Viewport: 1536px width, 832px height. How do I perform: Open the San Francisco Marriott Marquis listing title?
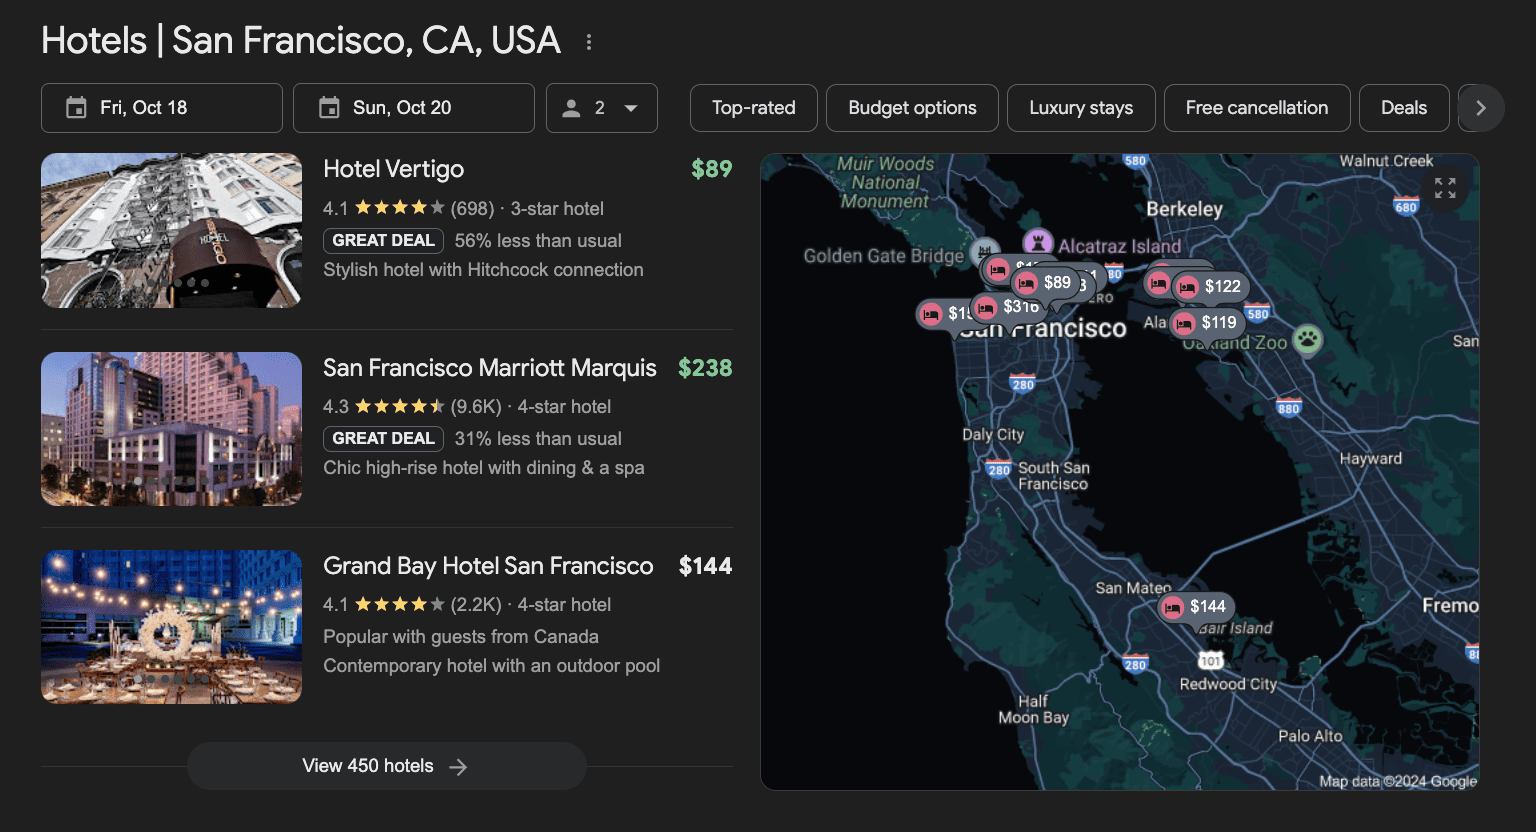click(x=490, y=368)
